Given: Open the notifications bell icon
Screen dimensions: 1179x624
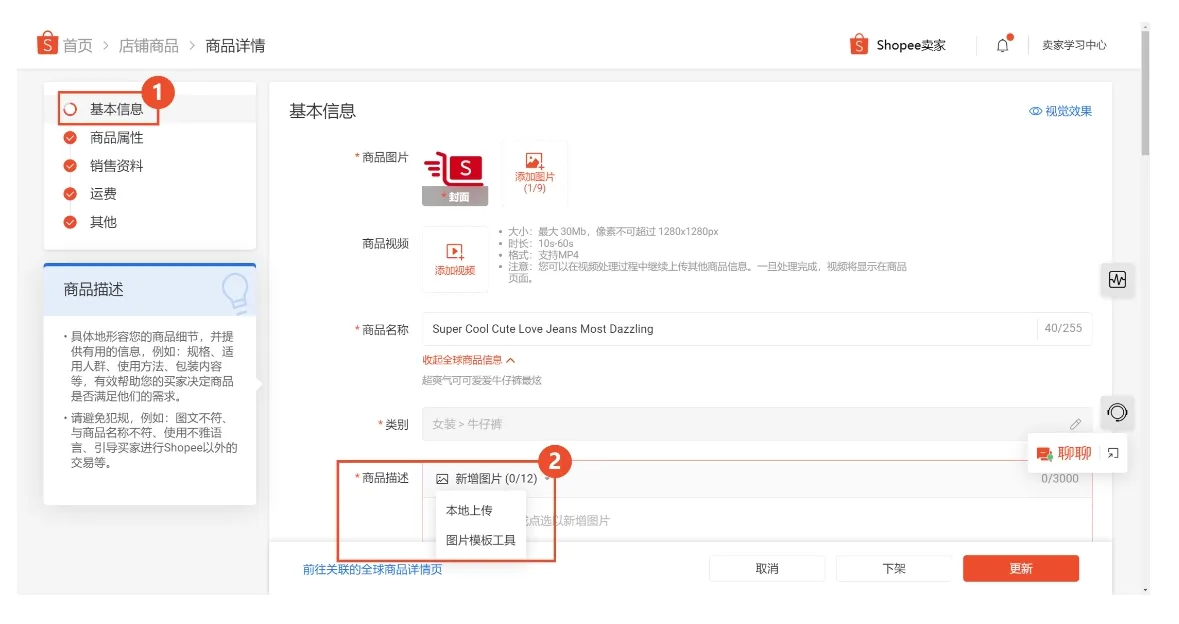Looking at the screenshot, I should [1002, 44].
